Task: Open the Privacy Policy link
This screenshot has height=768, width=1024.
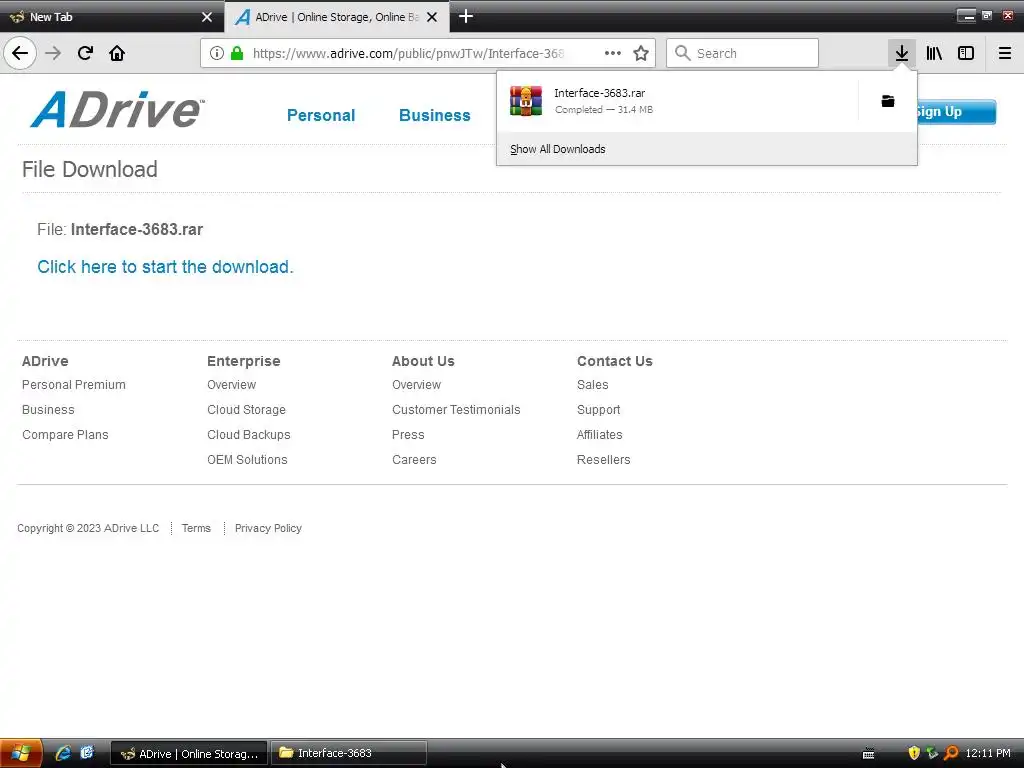Action: [268, 528]
